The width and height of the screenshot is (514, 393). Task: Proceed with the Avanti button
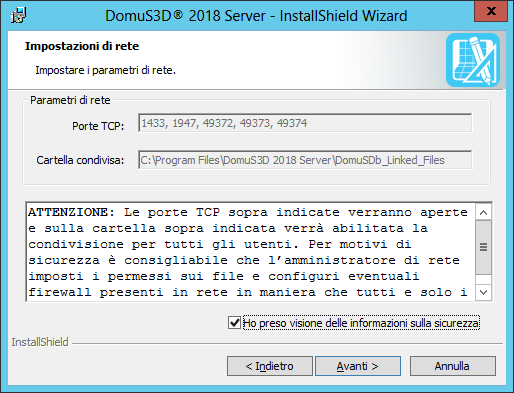tap(358, 366)
